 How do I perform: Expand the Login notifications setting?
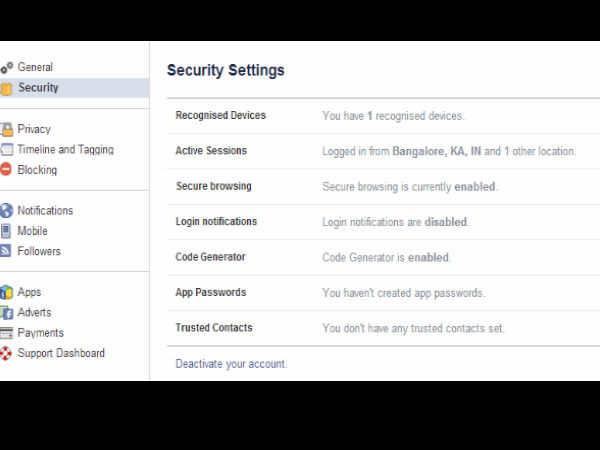pyautogui.click(x=216, y=222)
